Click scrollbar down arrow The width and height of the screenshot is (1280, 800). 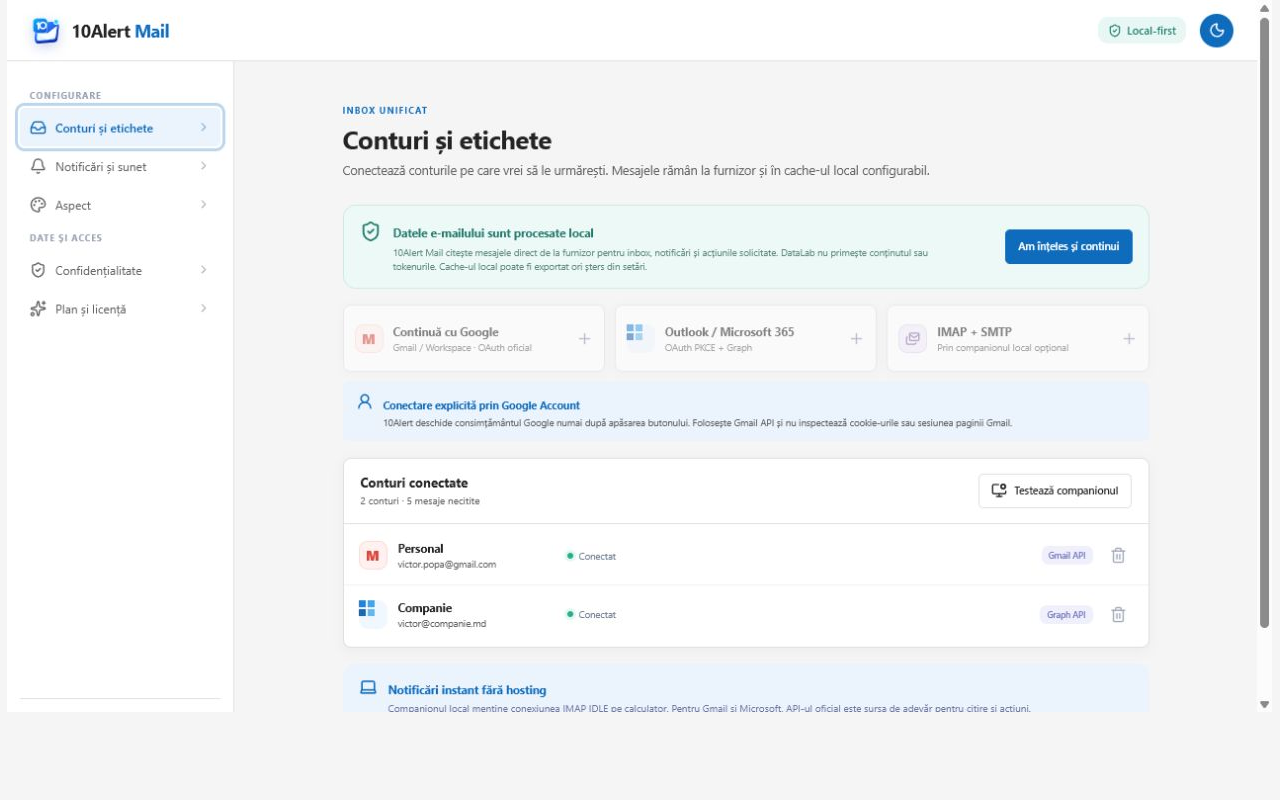click(x=1264, y=704)
